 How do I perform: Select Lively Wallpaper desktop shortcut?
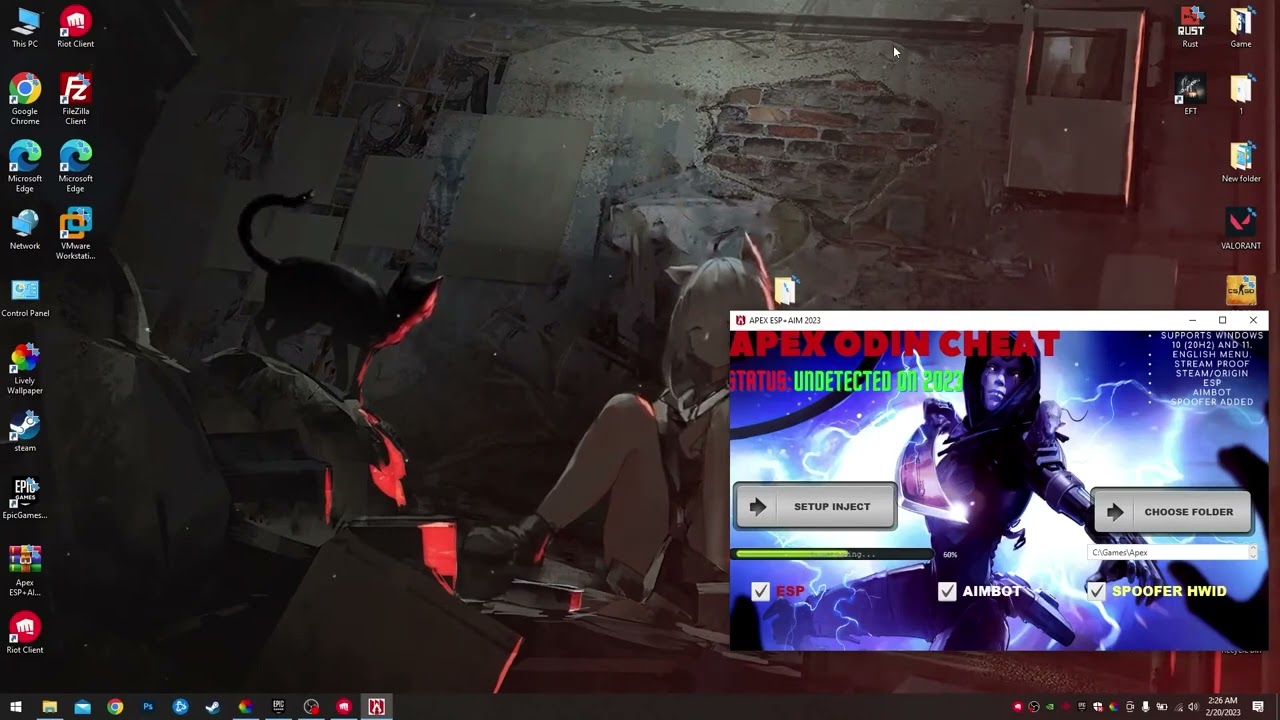pyautogui.click(x=25, y=370)
